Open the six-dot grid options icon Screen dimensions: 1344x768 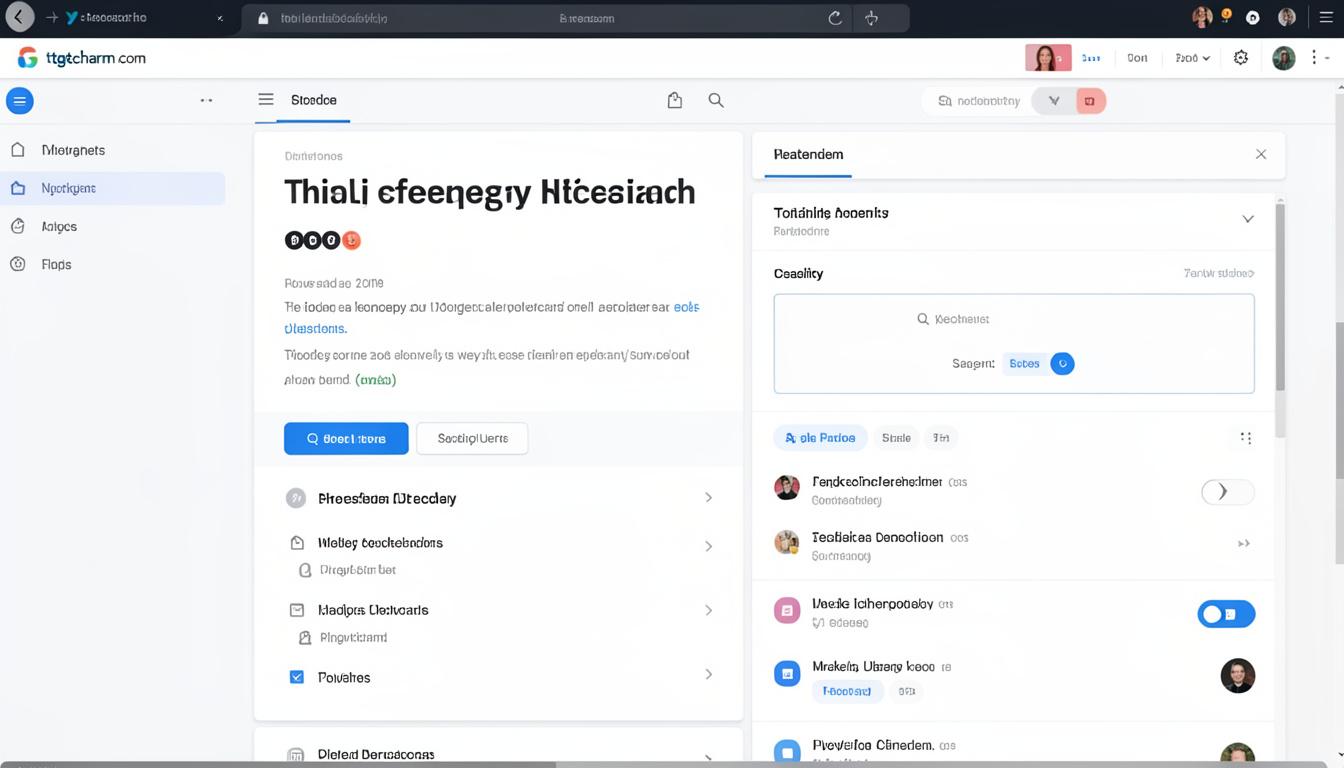tap(1246, 438)
